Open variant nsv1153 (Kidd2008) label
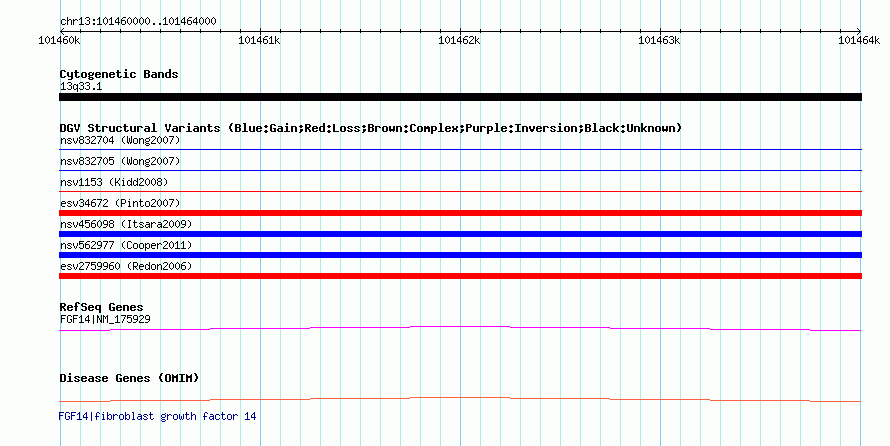The height and width of the screenshot is (446, 890). pyautogui.click(x=114, y=182)
